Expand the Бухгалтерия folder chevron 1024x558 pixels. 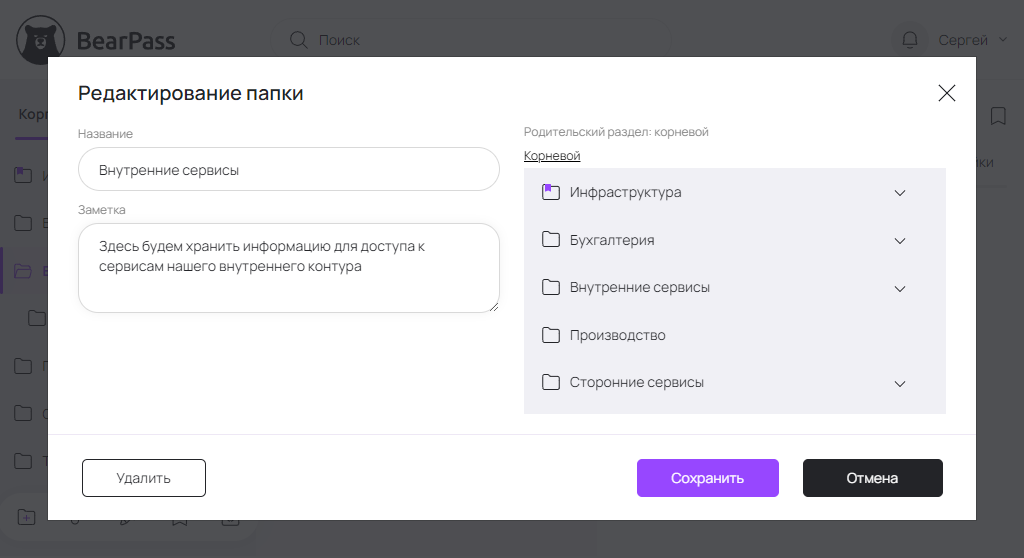click(899, 241)
